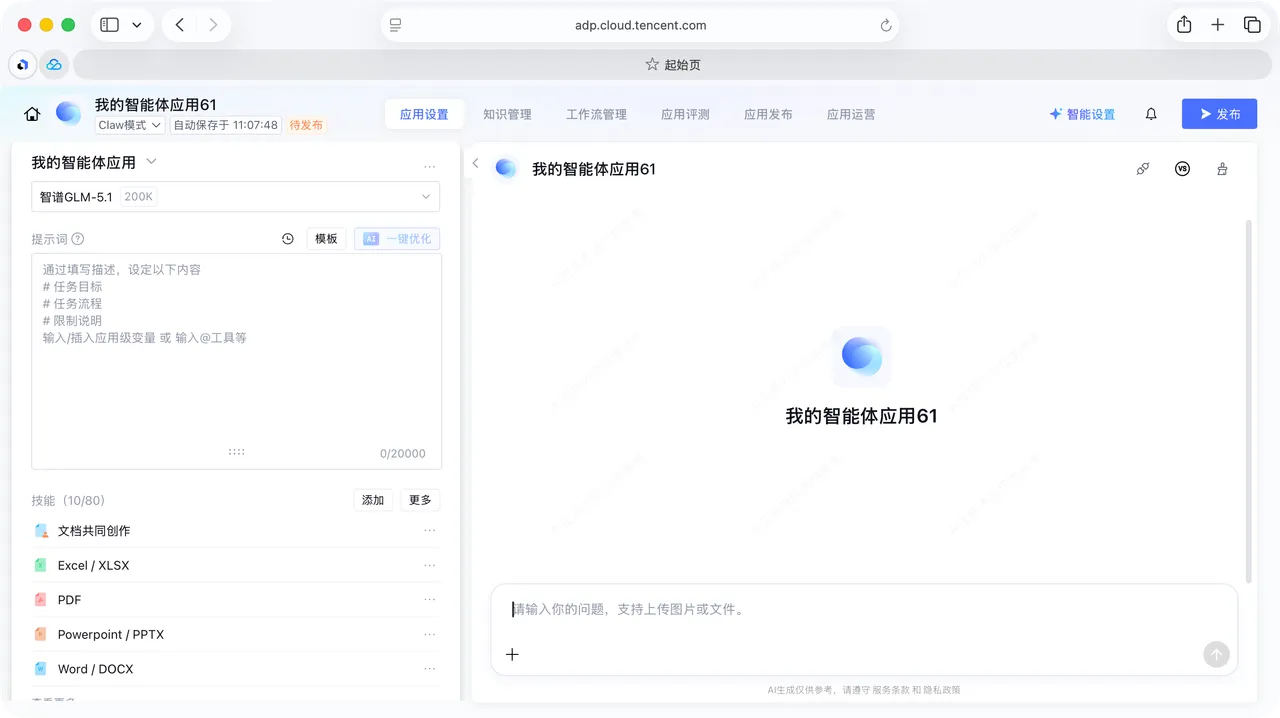
Task: Open more options for Excel / XLSX
Action: point(430,565)
